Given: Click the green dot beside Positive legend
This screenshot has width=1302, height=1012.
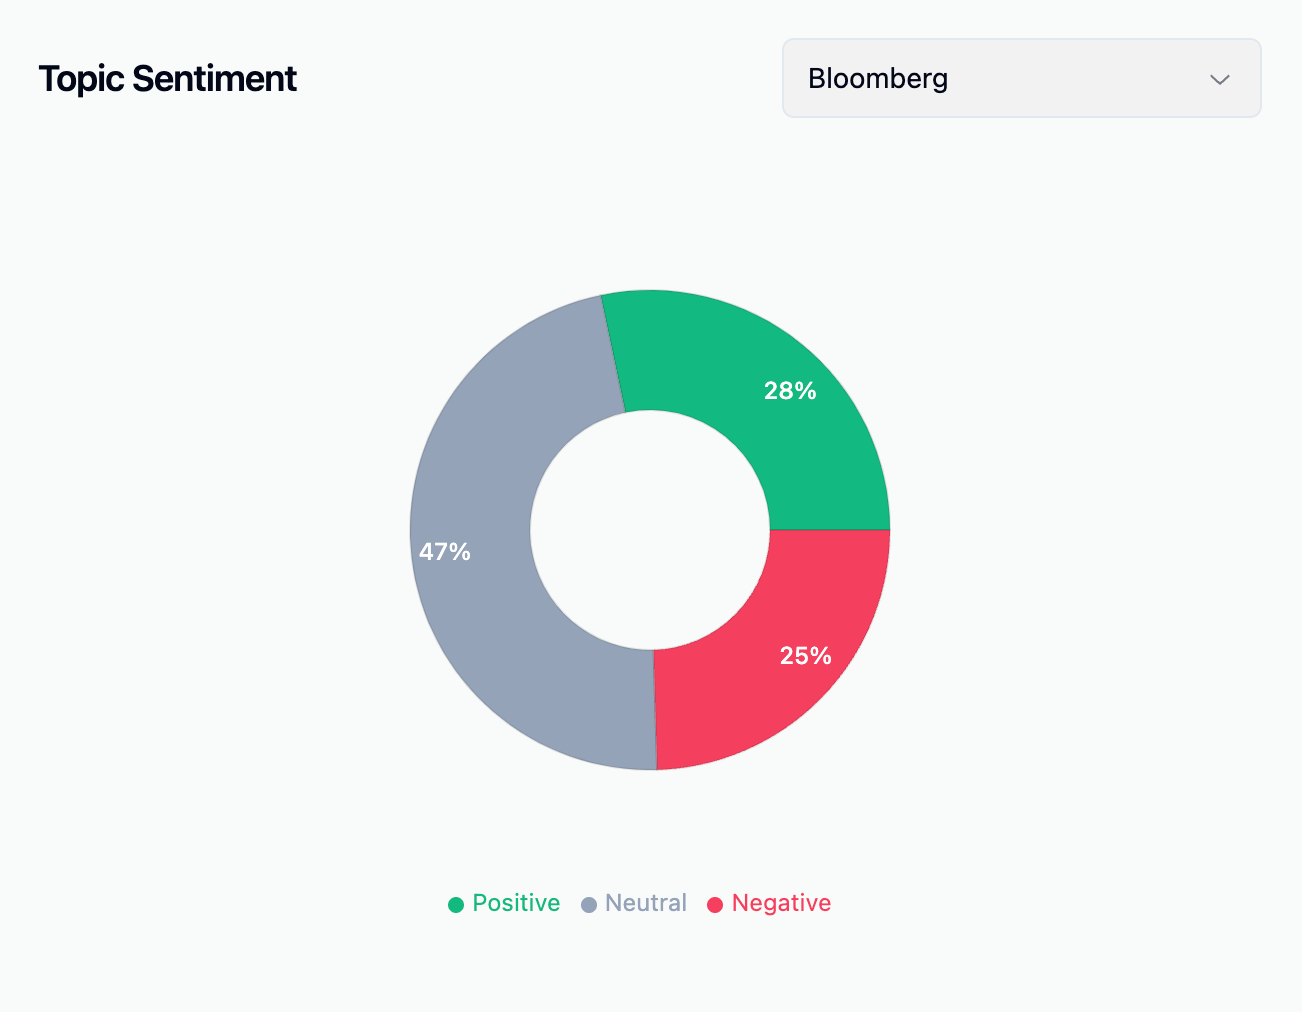Looking at the screenshot, I should 456,904.
